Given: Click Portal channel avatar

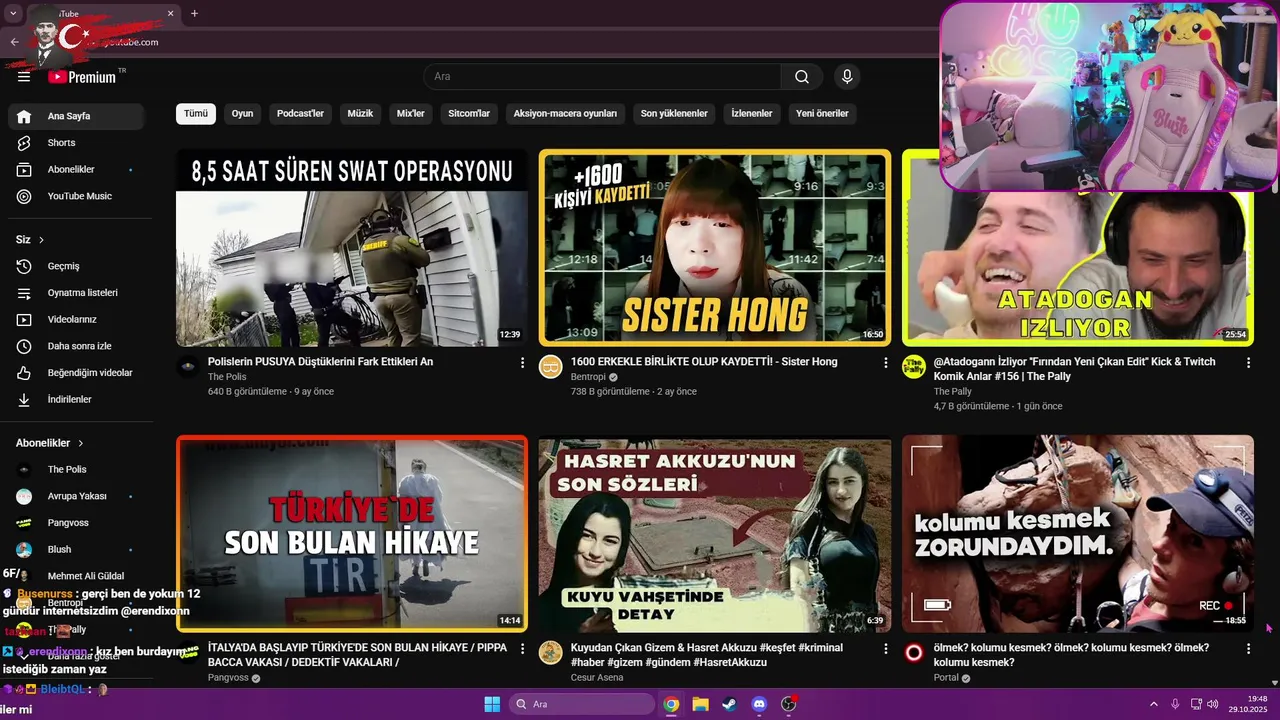Looking at the screenshot, I should coord(913,652).
